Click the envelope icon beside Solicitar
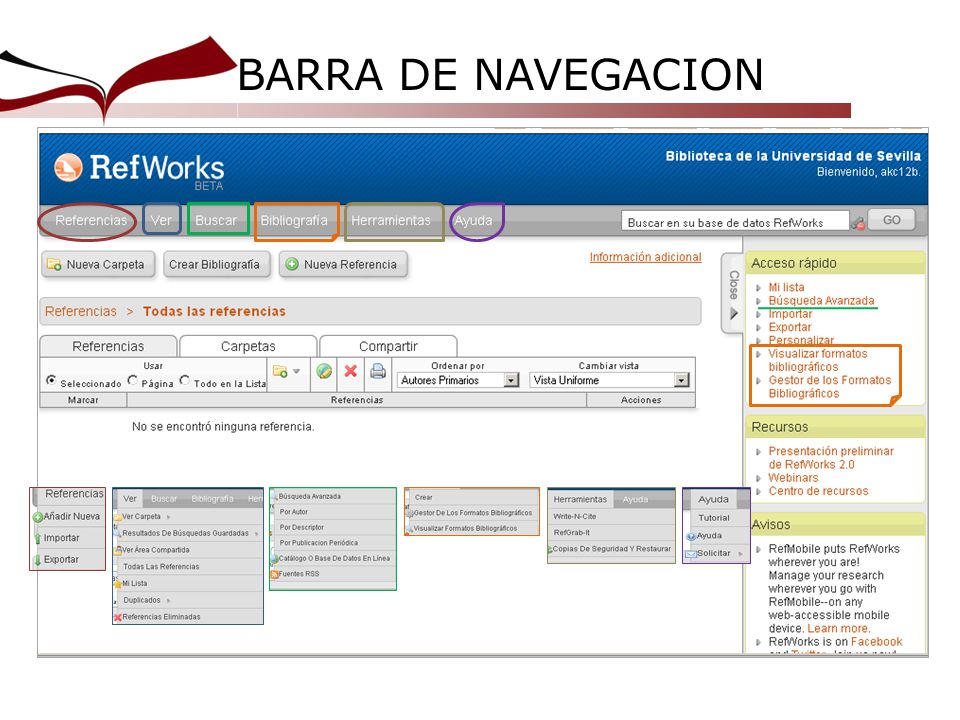This screenshot has width=960, height=720. pos(691,553)
